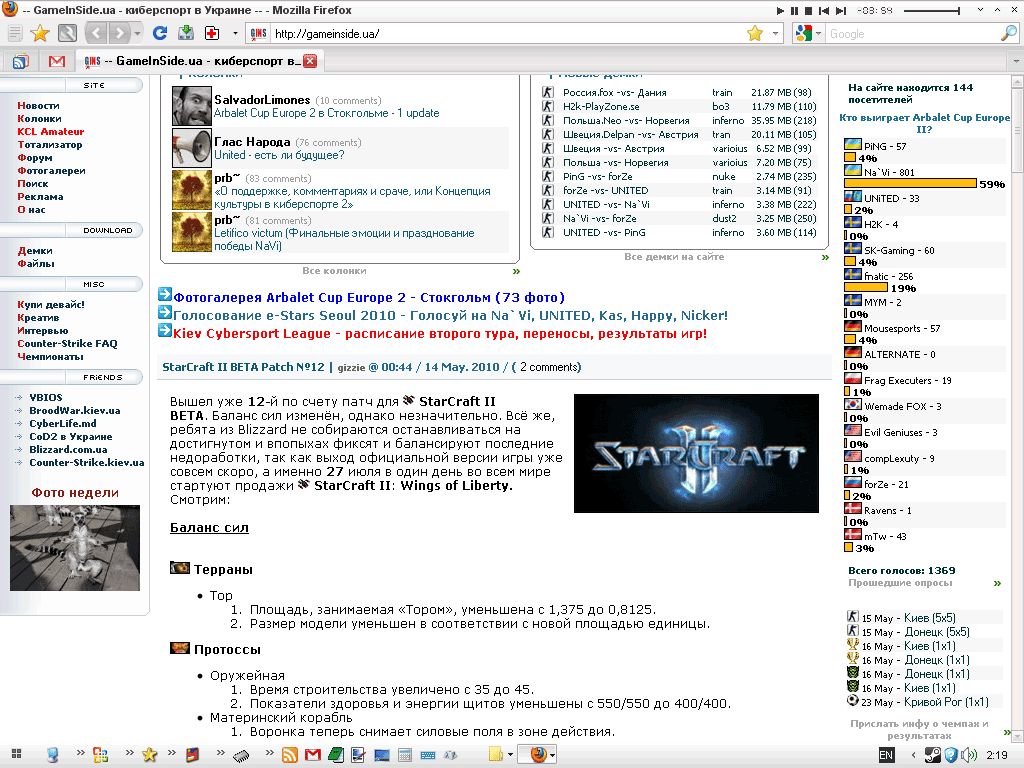Screen dimensions: 1024x768
Task: Open the BroodWar.kiev.ua friends link
Action: point(74,410)
